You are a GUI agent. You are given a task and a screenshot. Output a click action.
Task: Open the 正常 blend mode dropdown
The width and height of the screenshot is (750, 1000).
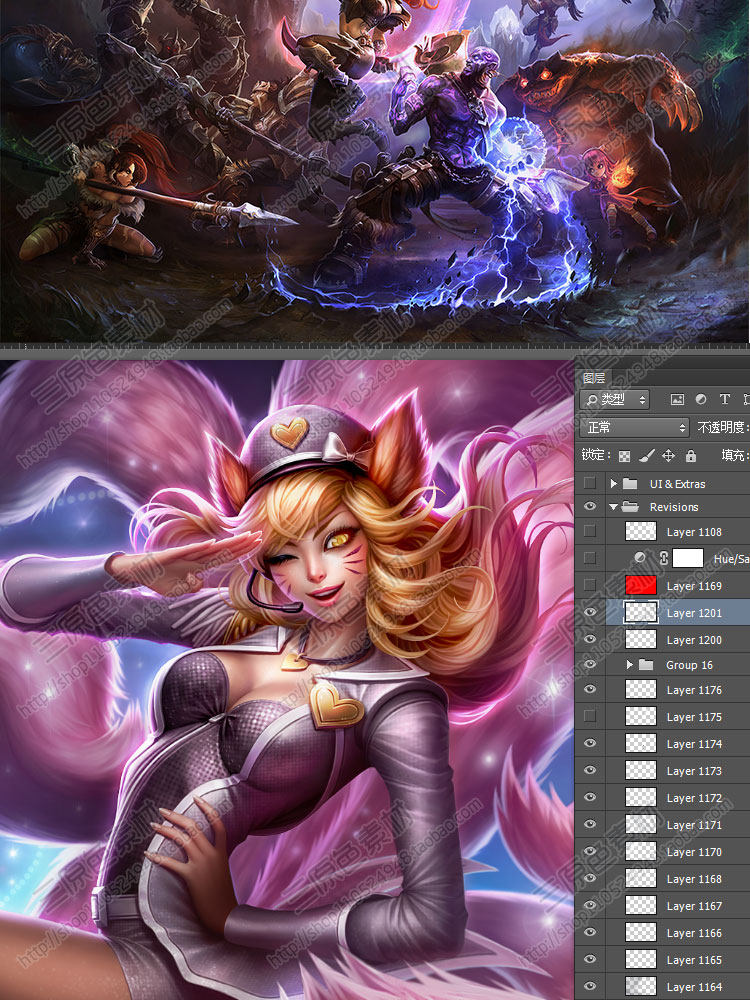tap(635, 427)
